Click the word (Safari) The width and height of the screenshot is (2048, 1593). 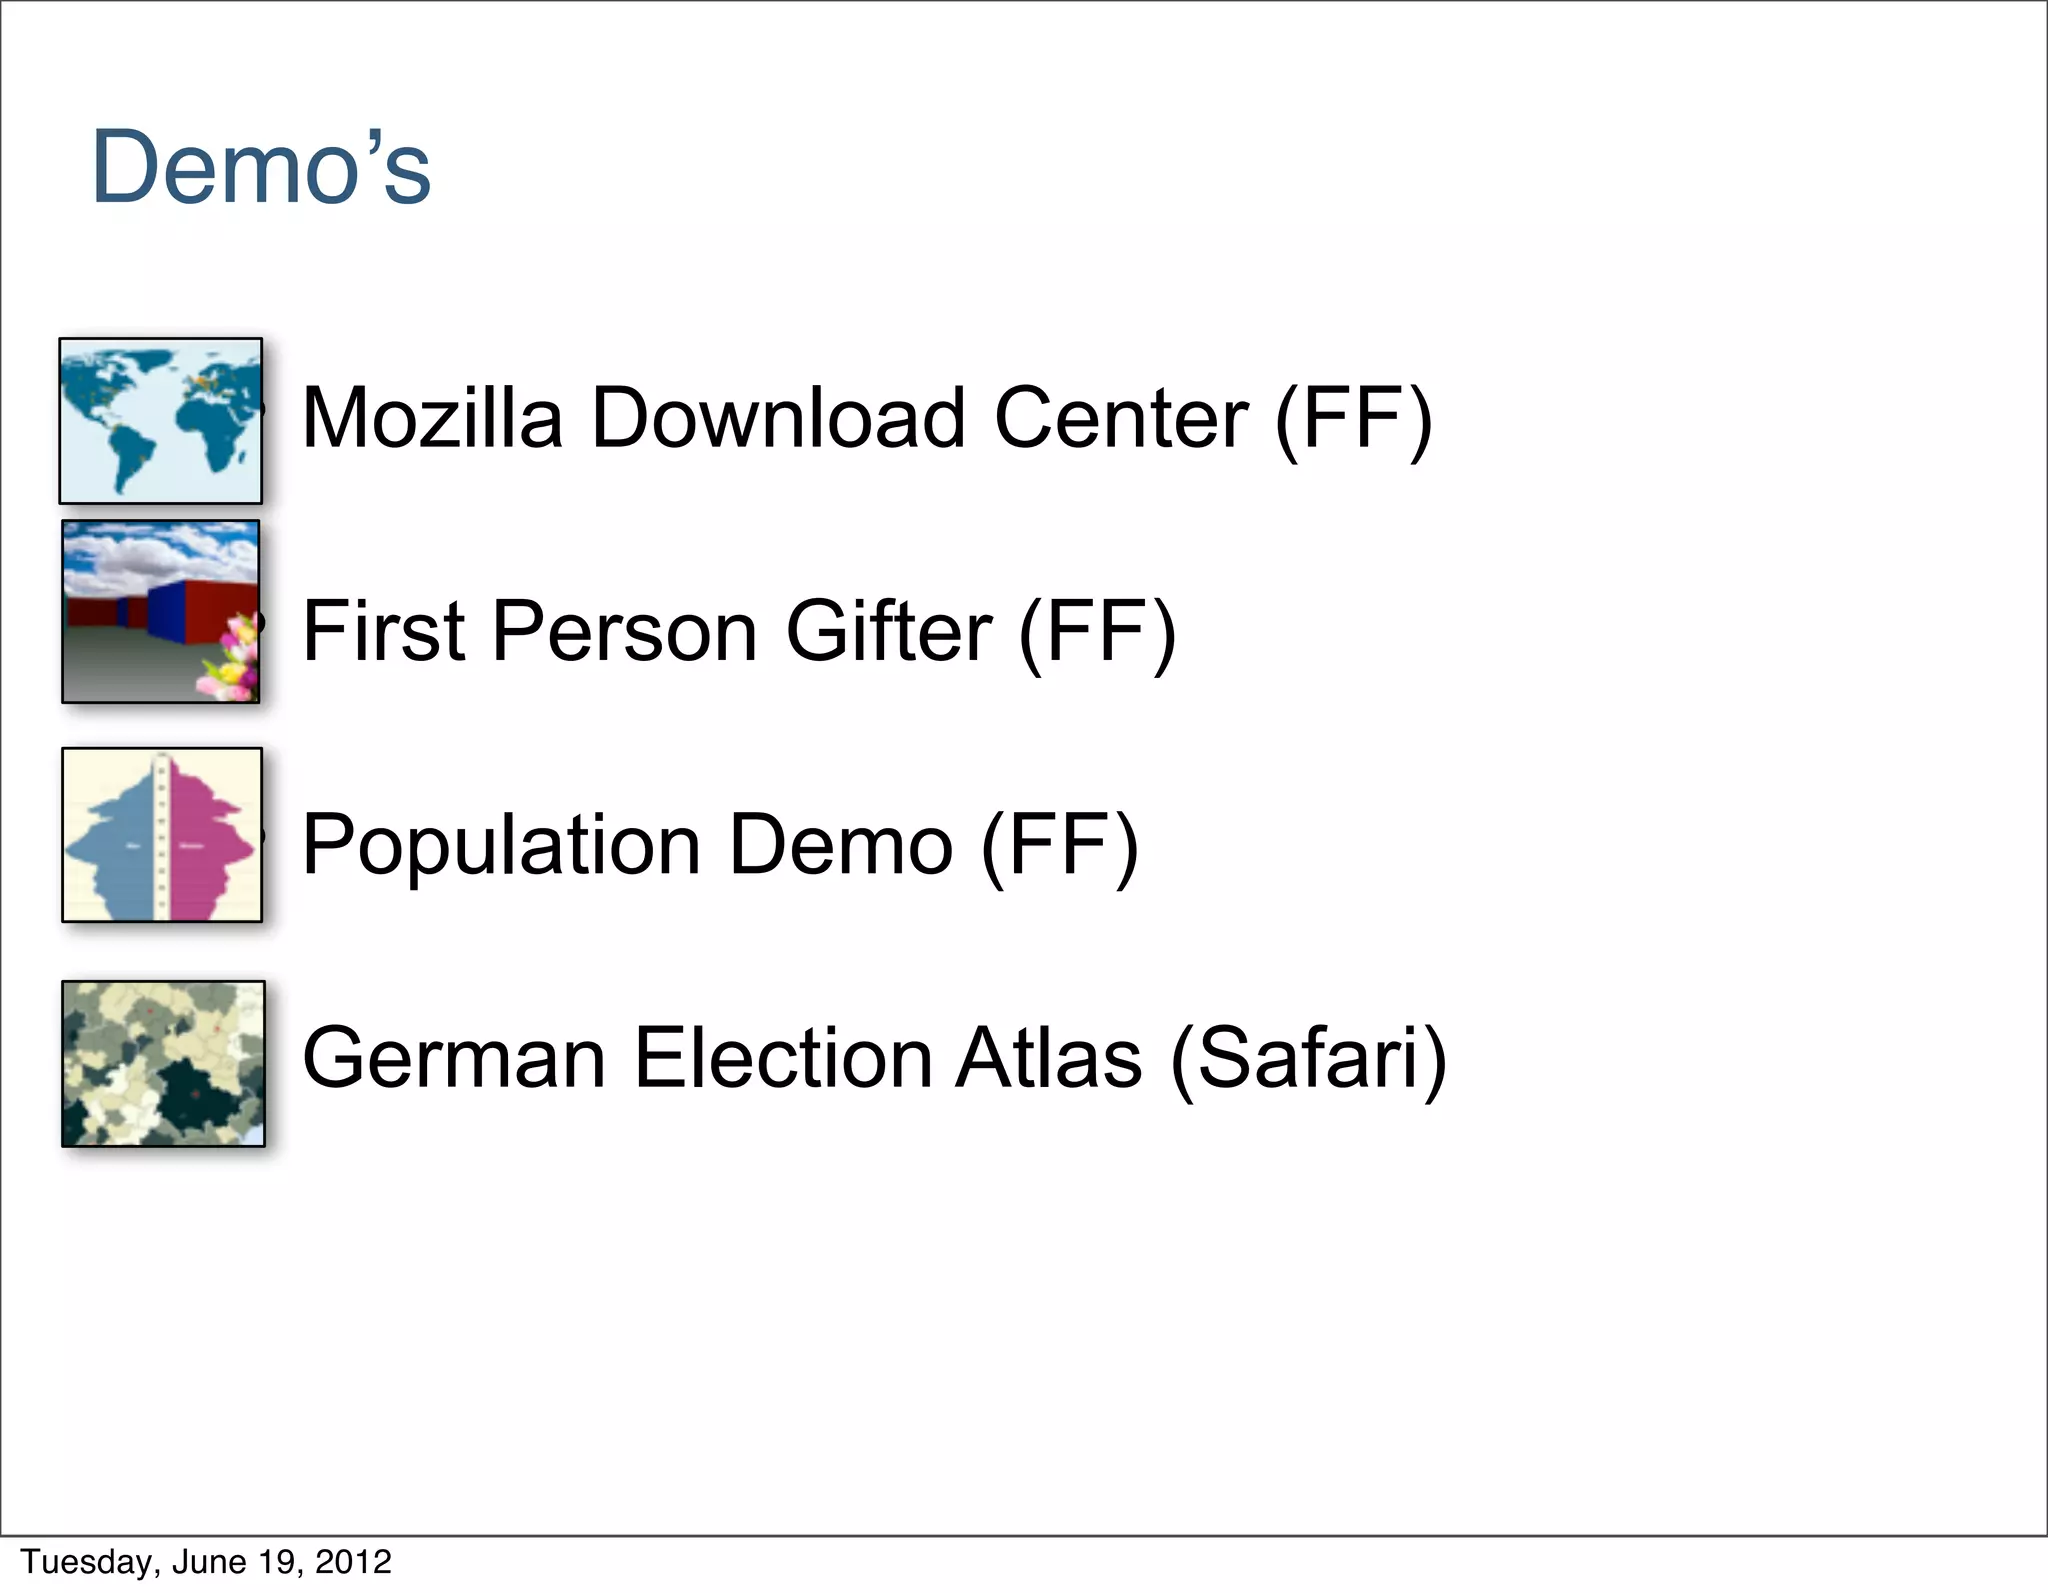coord(1308,1058)
